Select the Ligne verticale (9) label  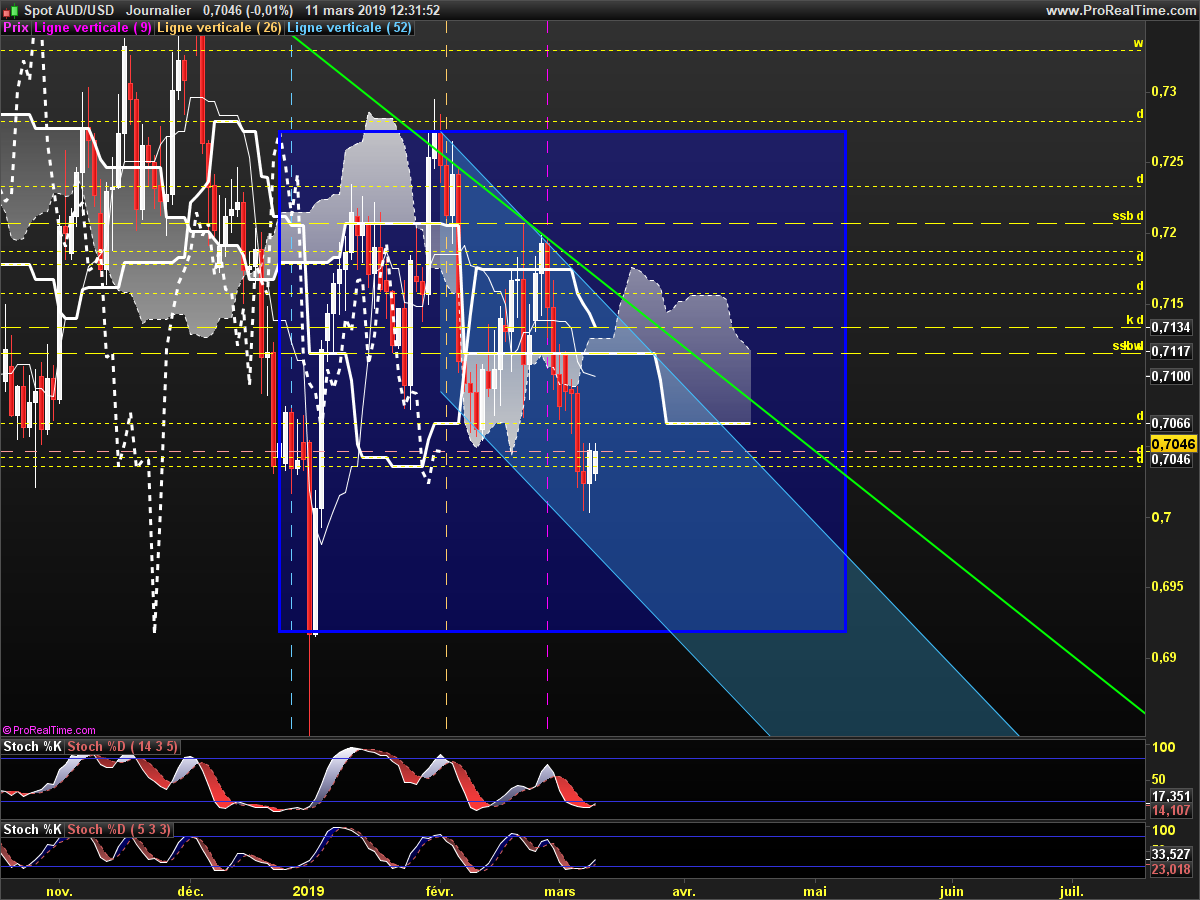[93, 28]
